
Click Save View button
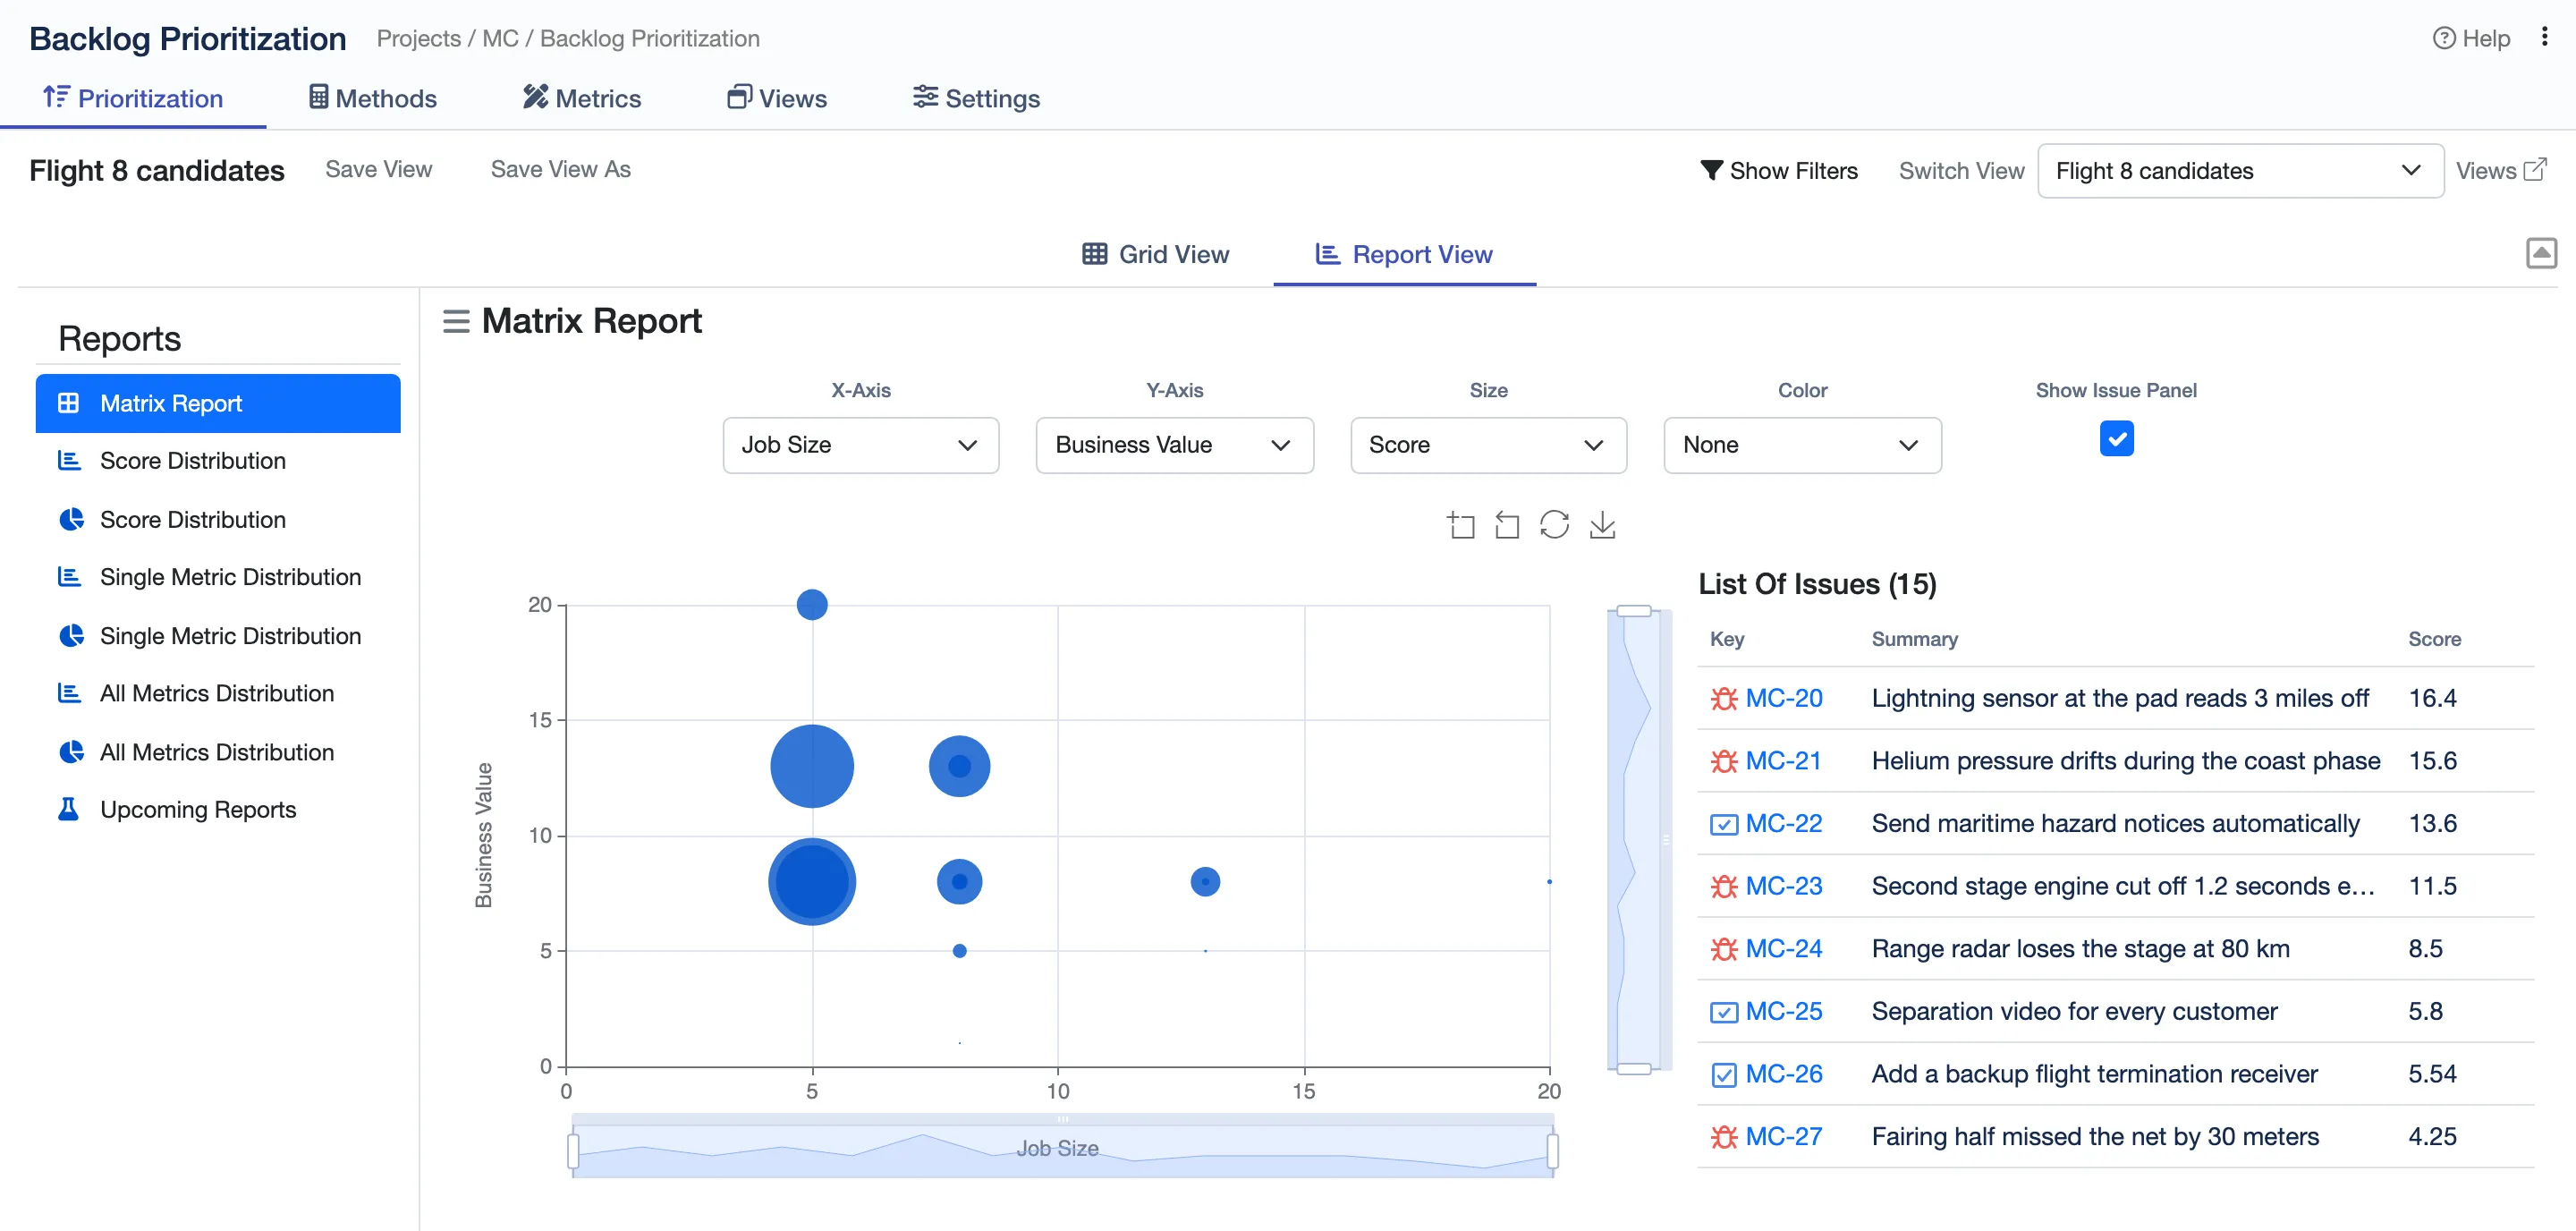[378, 169]
